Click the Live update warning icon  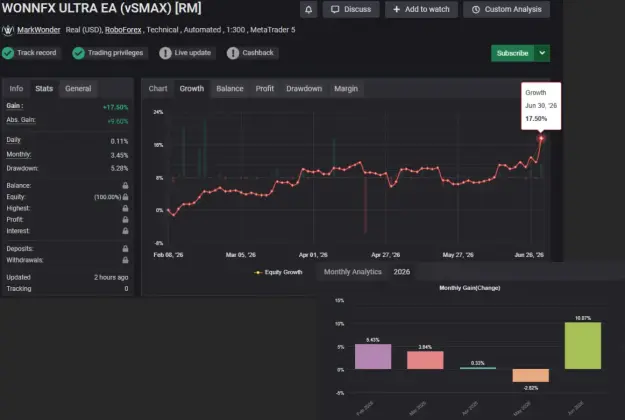point(165,53)
